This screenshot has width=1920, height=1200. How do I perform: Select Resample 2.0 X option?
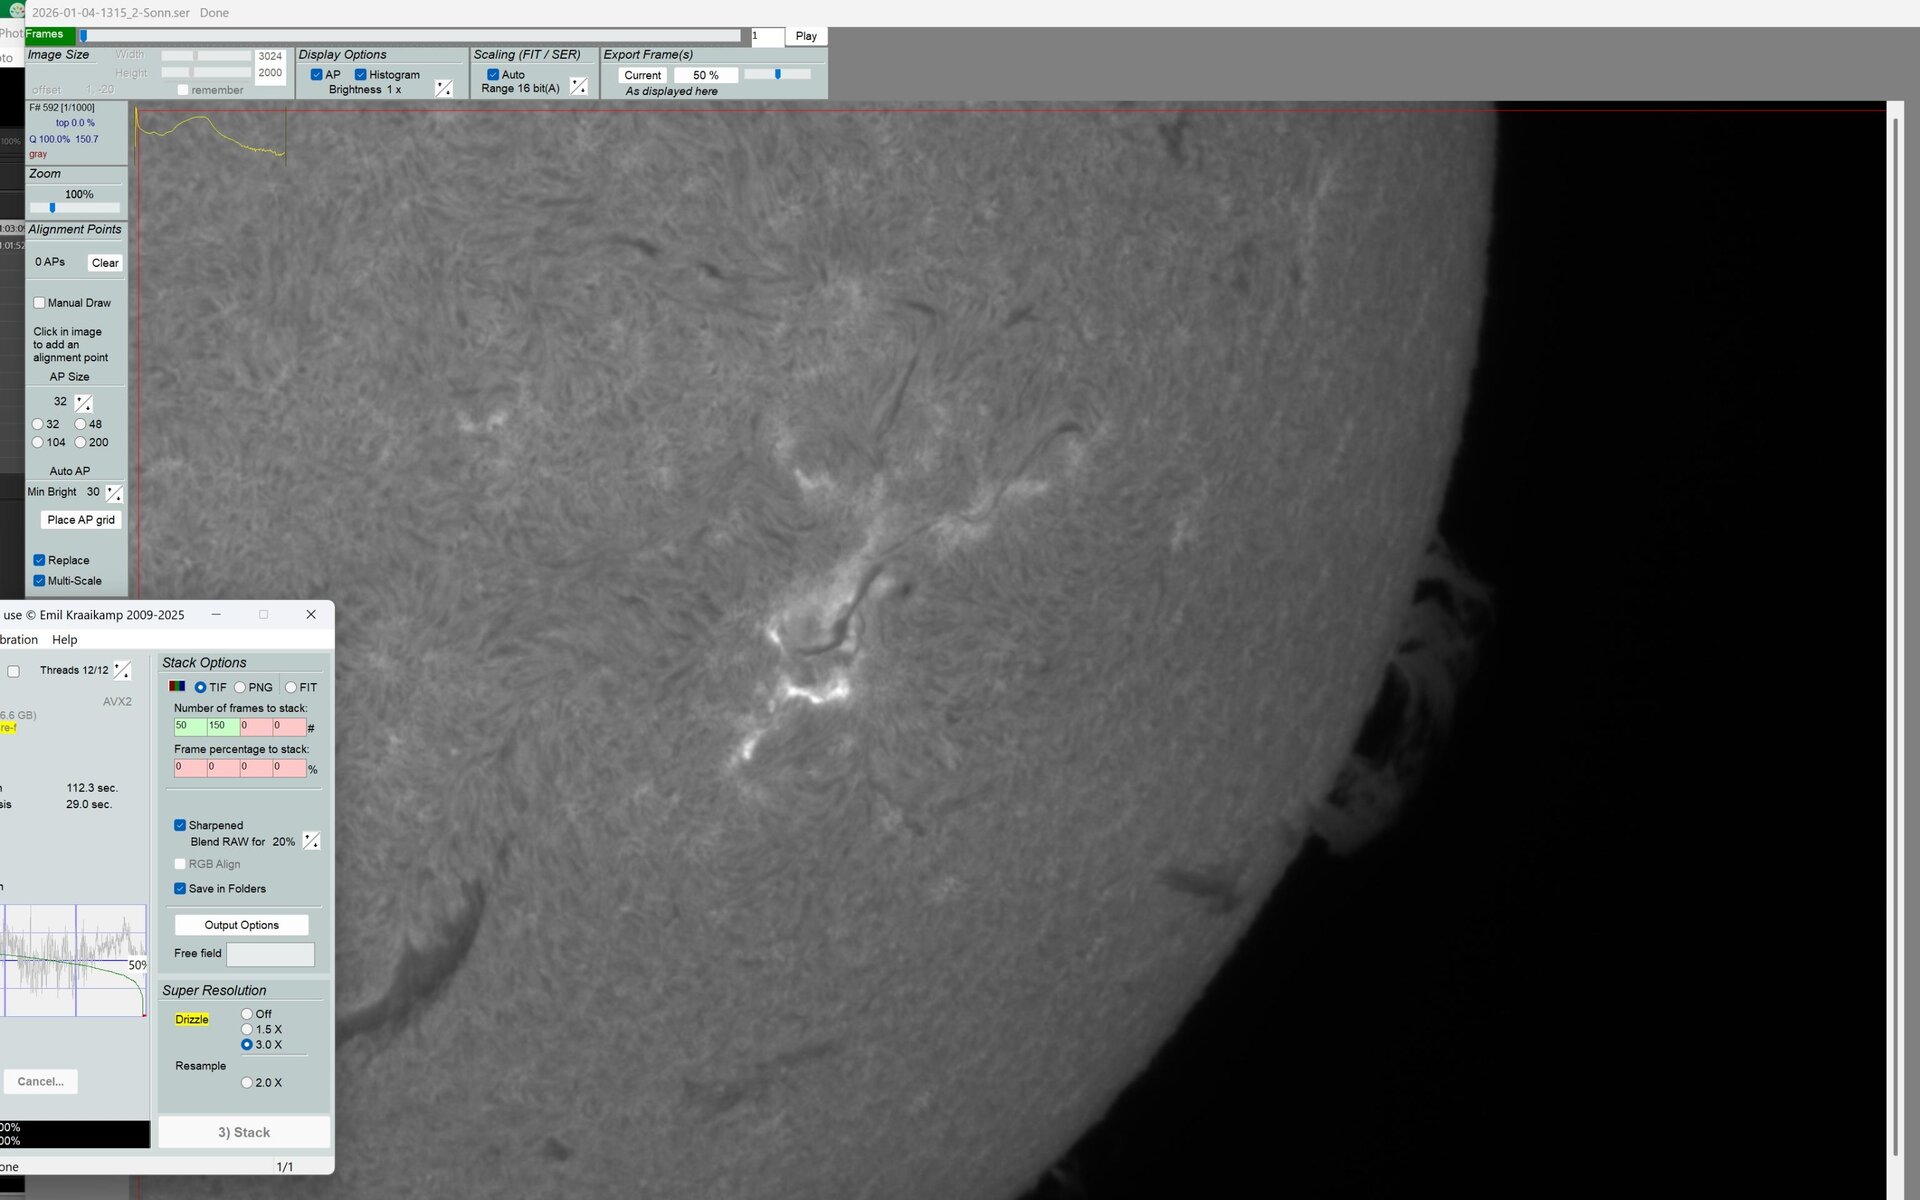click(247, 1083)
